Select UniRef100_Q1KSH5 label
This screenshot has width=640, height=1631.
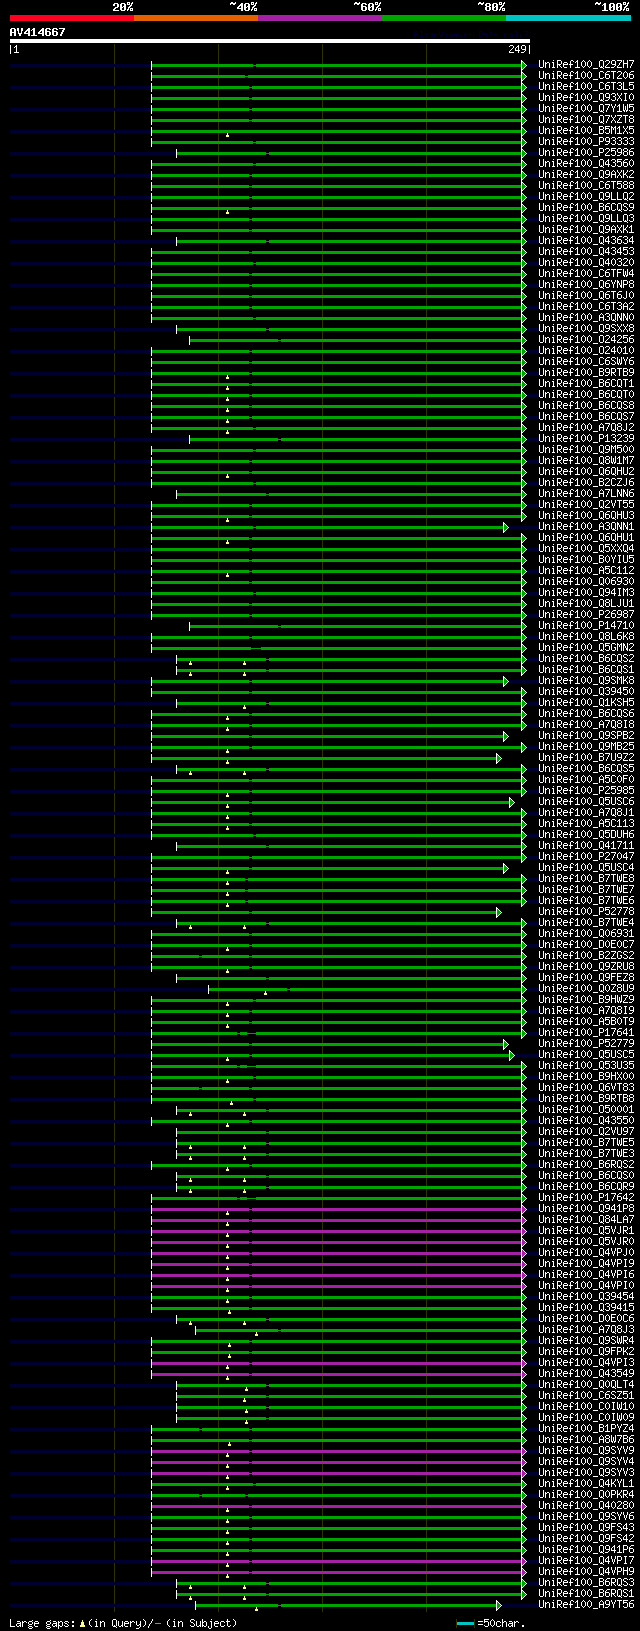coord(586,703)
